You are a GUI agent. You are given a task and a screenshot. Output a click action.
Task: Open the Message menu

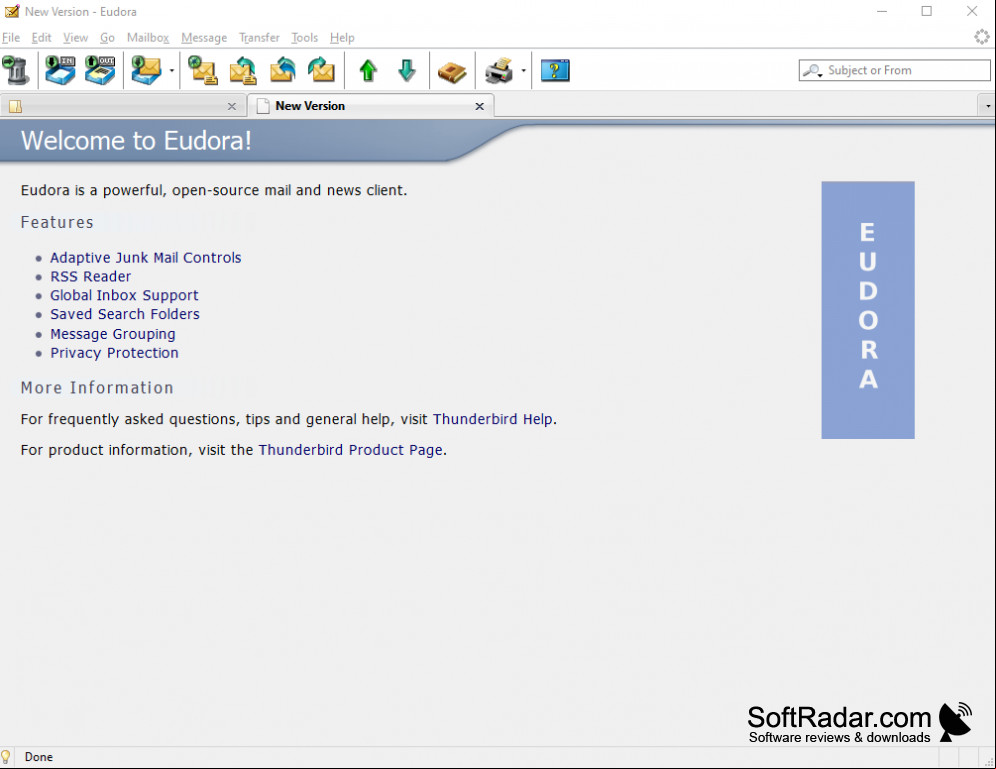[x=204, y=37]
